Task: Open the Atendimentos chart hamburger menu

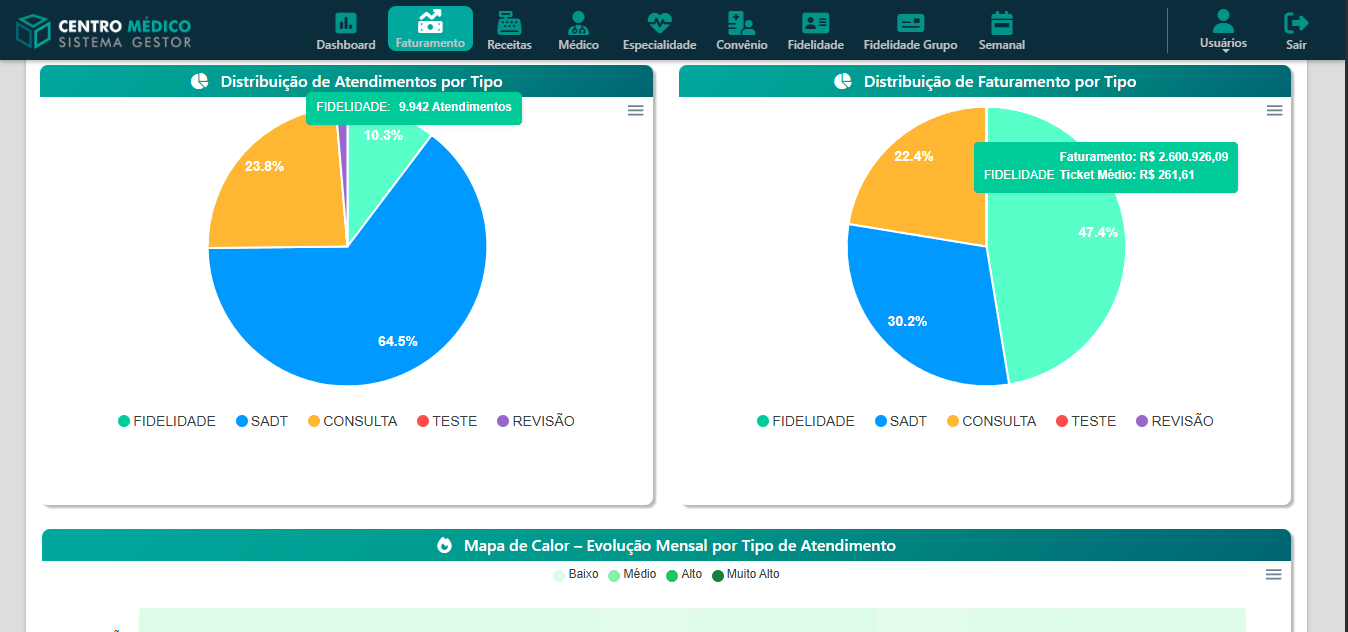Action: pos(635,111)
